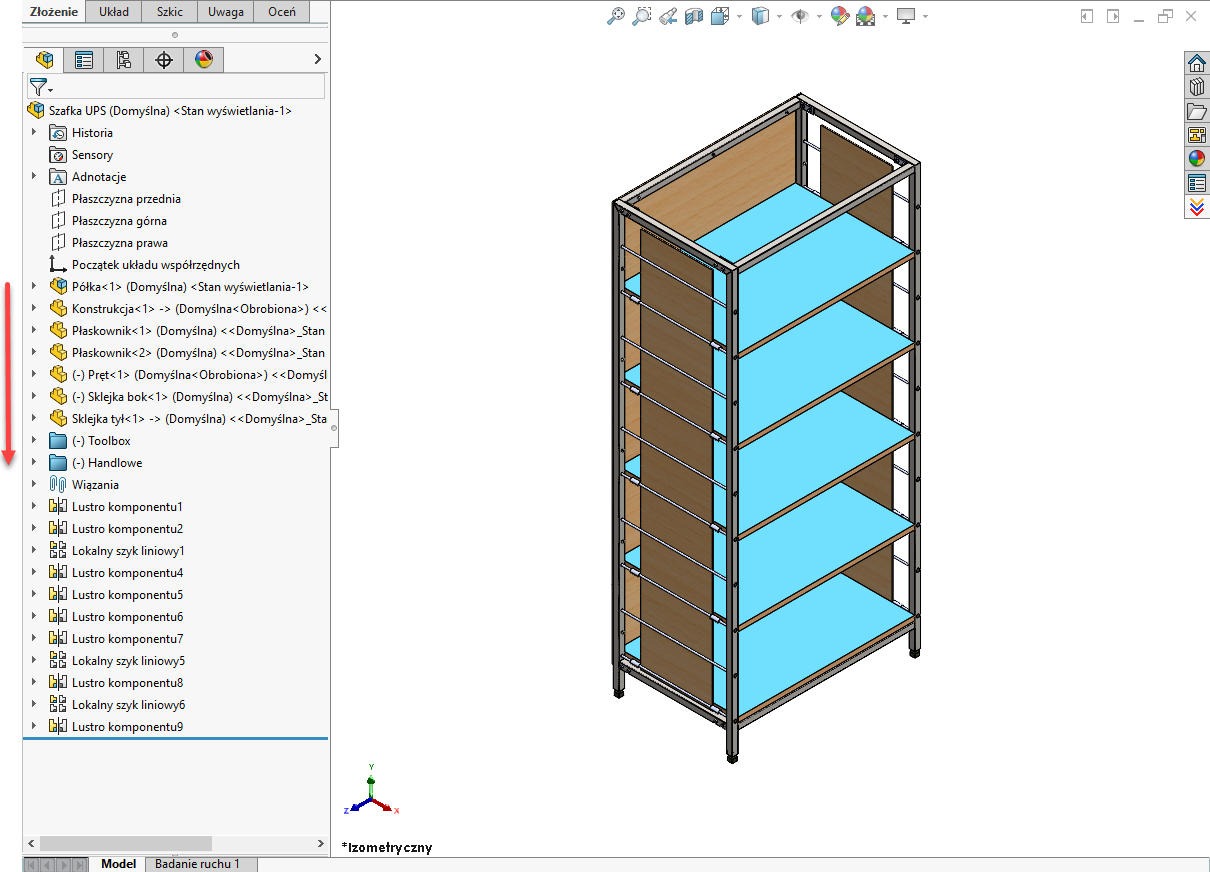Open Apply Scene dropdown arrow

(x=885, y=17)
